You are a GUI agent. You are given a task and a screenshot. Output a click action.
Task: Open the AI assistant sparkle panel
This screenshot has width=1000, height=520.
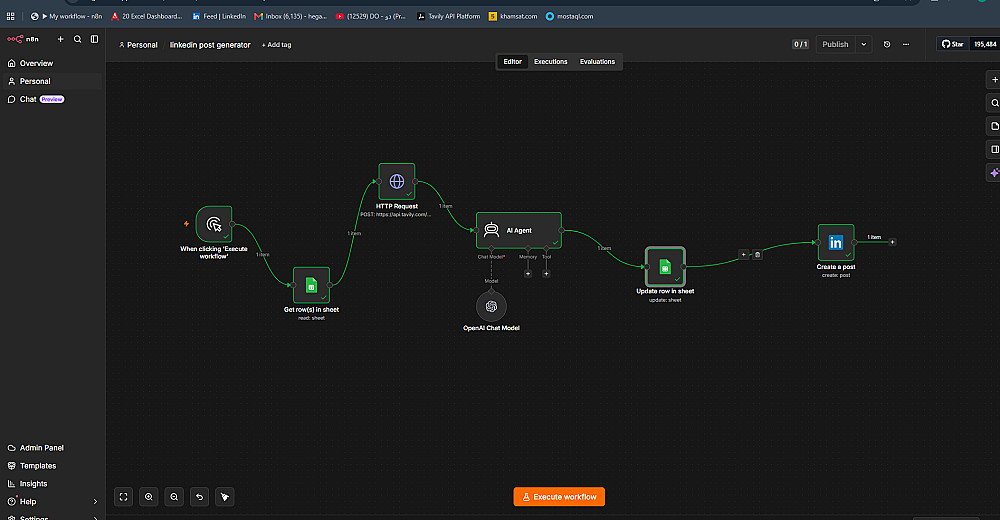994,172
